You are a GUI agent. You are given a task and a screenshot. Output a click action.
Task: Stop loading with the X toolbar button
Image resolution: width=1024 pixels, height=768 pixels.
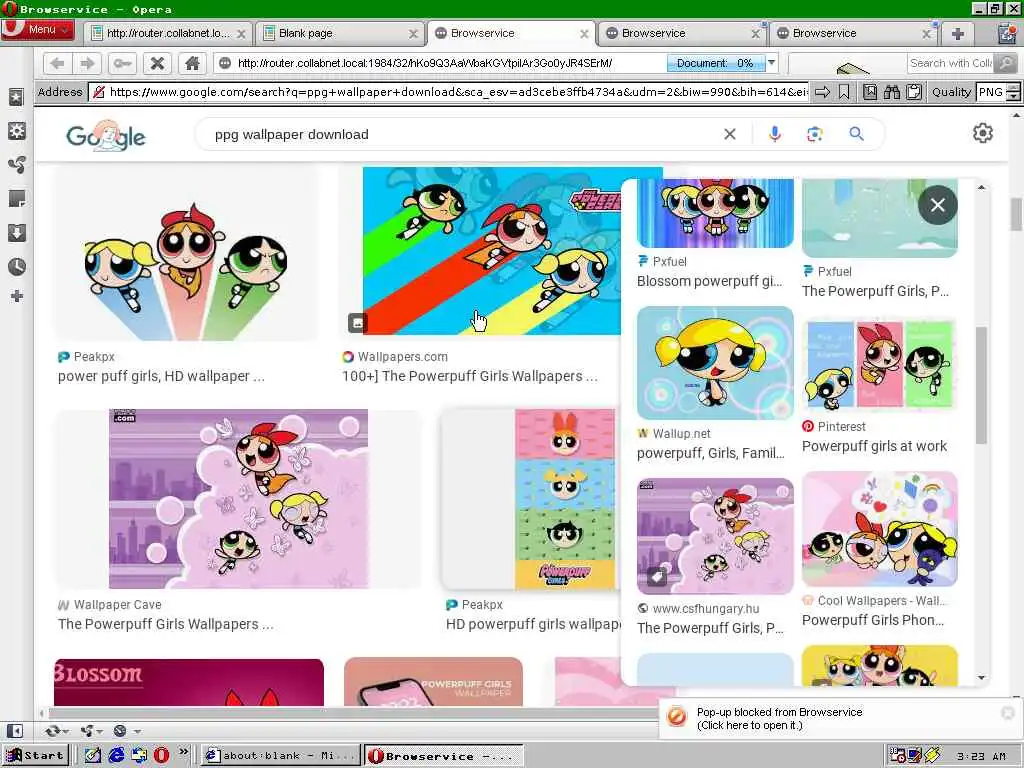(x=157, y=63)
